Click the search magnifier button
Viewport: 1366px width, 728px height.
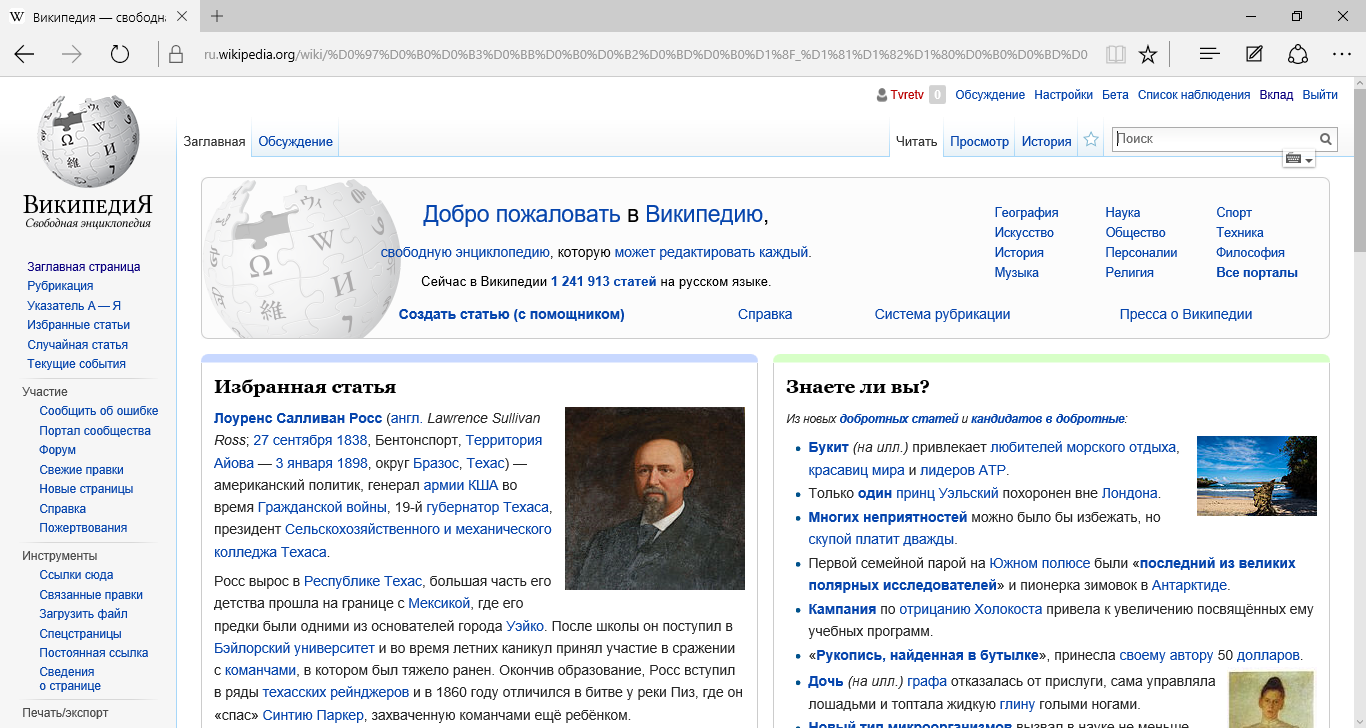point(1327,139)
